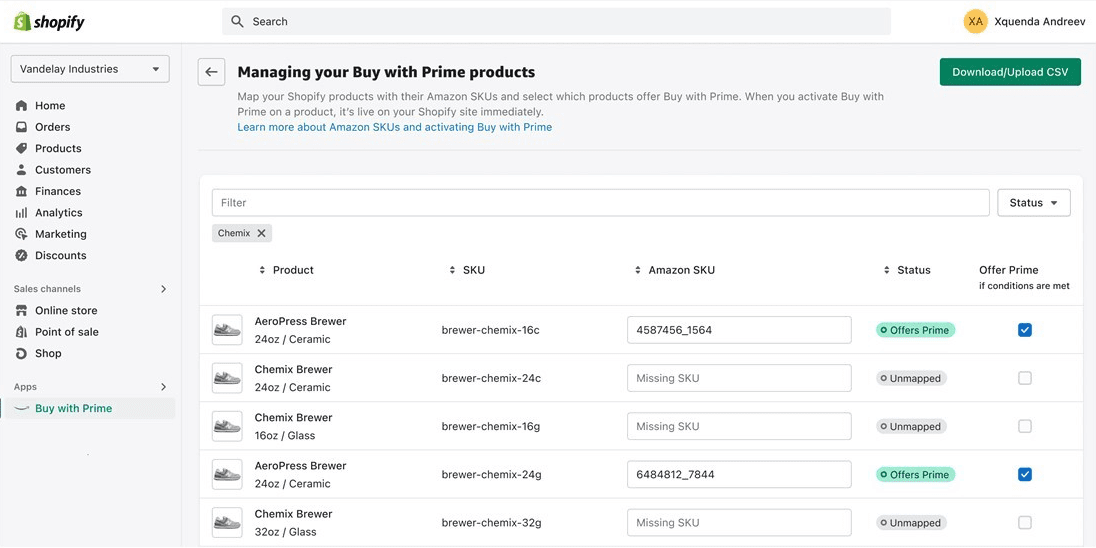Go to Products in the sidebar
1096x548 pixels.
point(58,148)
